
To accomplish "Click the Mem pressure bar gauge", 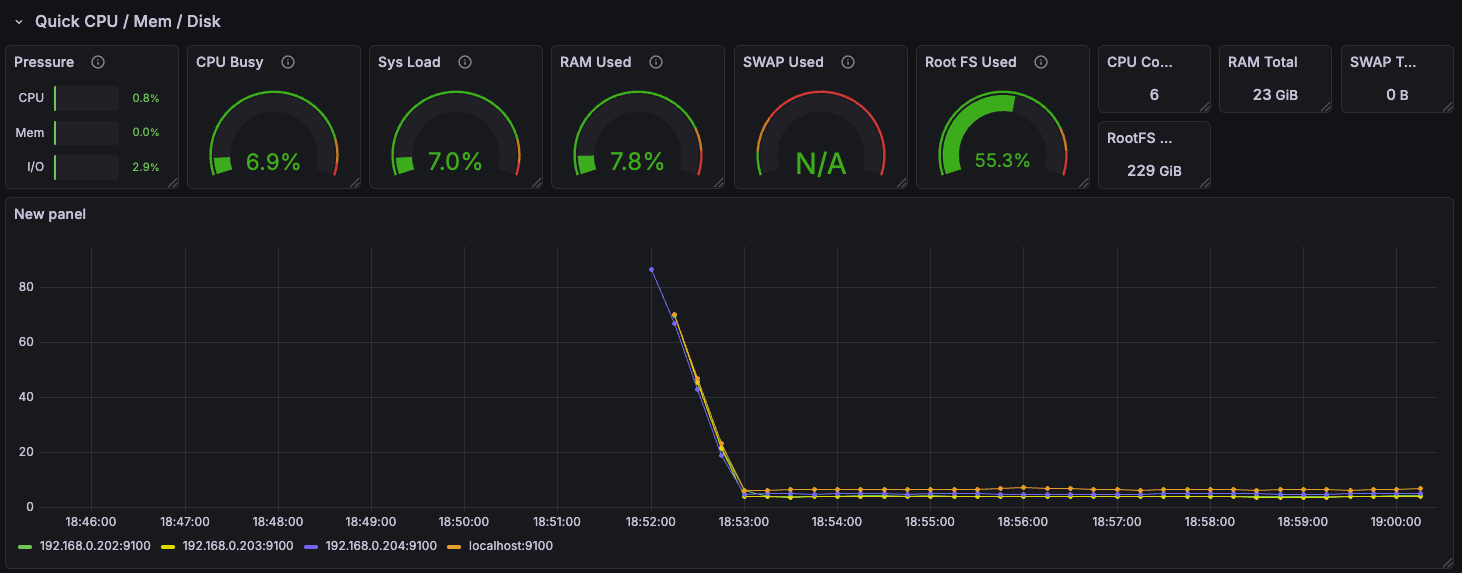I will pyautogui.click(x=86, y=132).
